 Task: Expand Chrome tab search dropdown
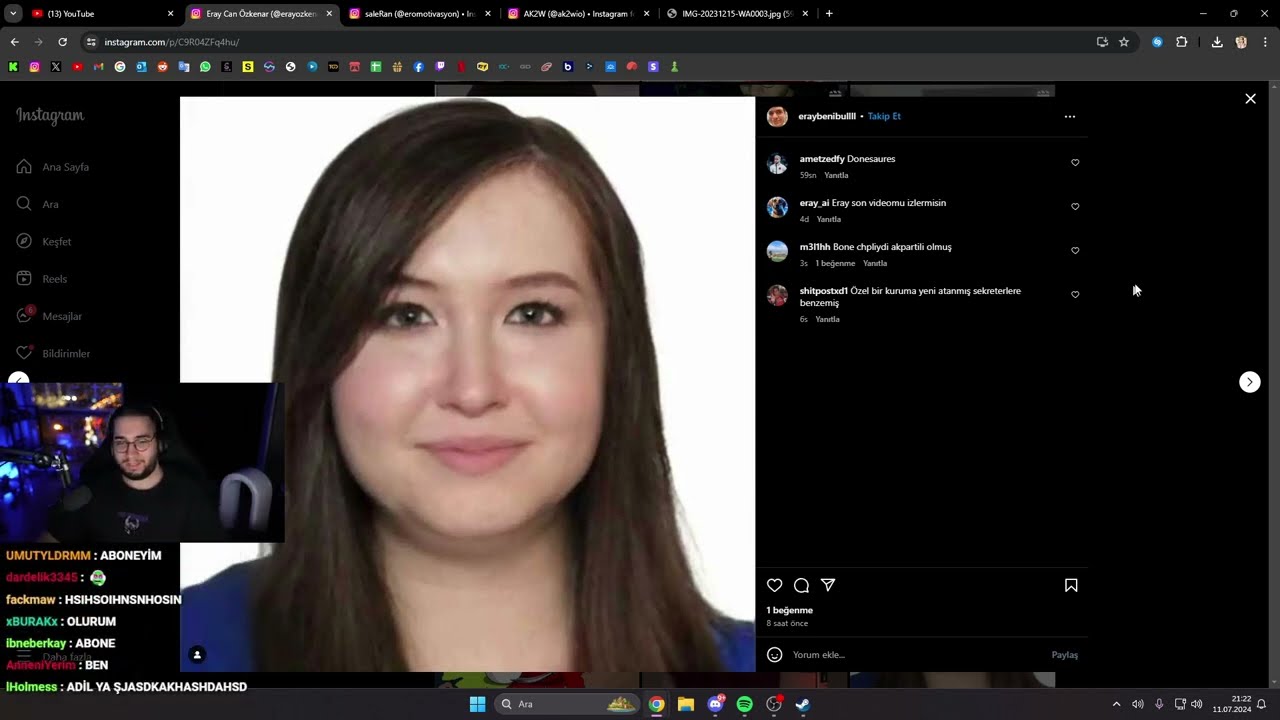pos(13,14)
